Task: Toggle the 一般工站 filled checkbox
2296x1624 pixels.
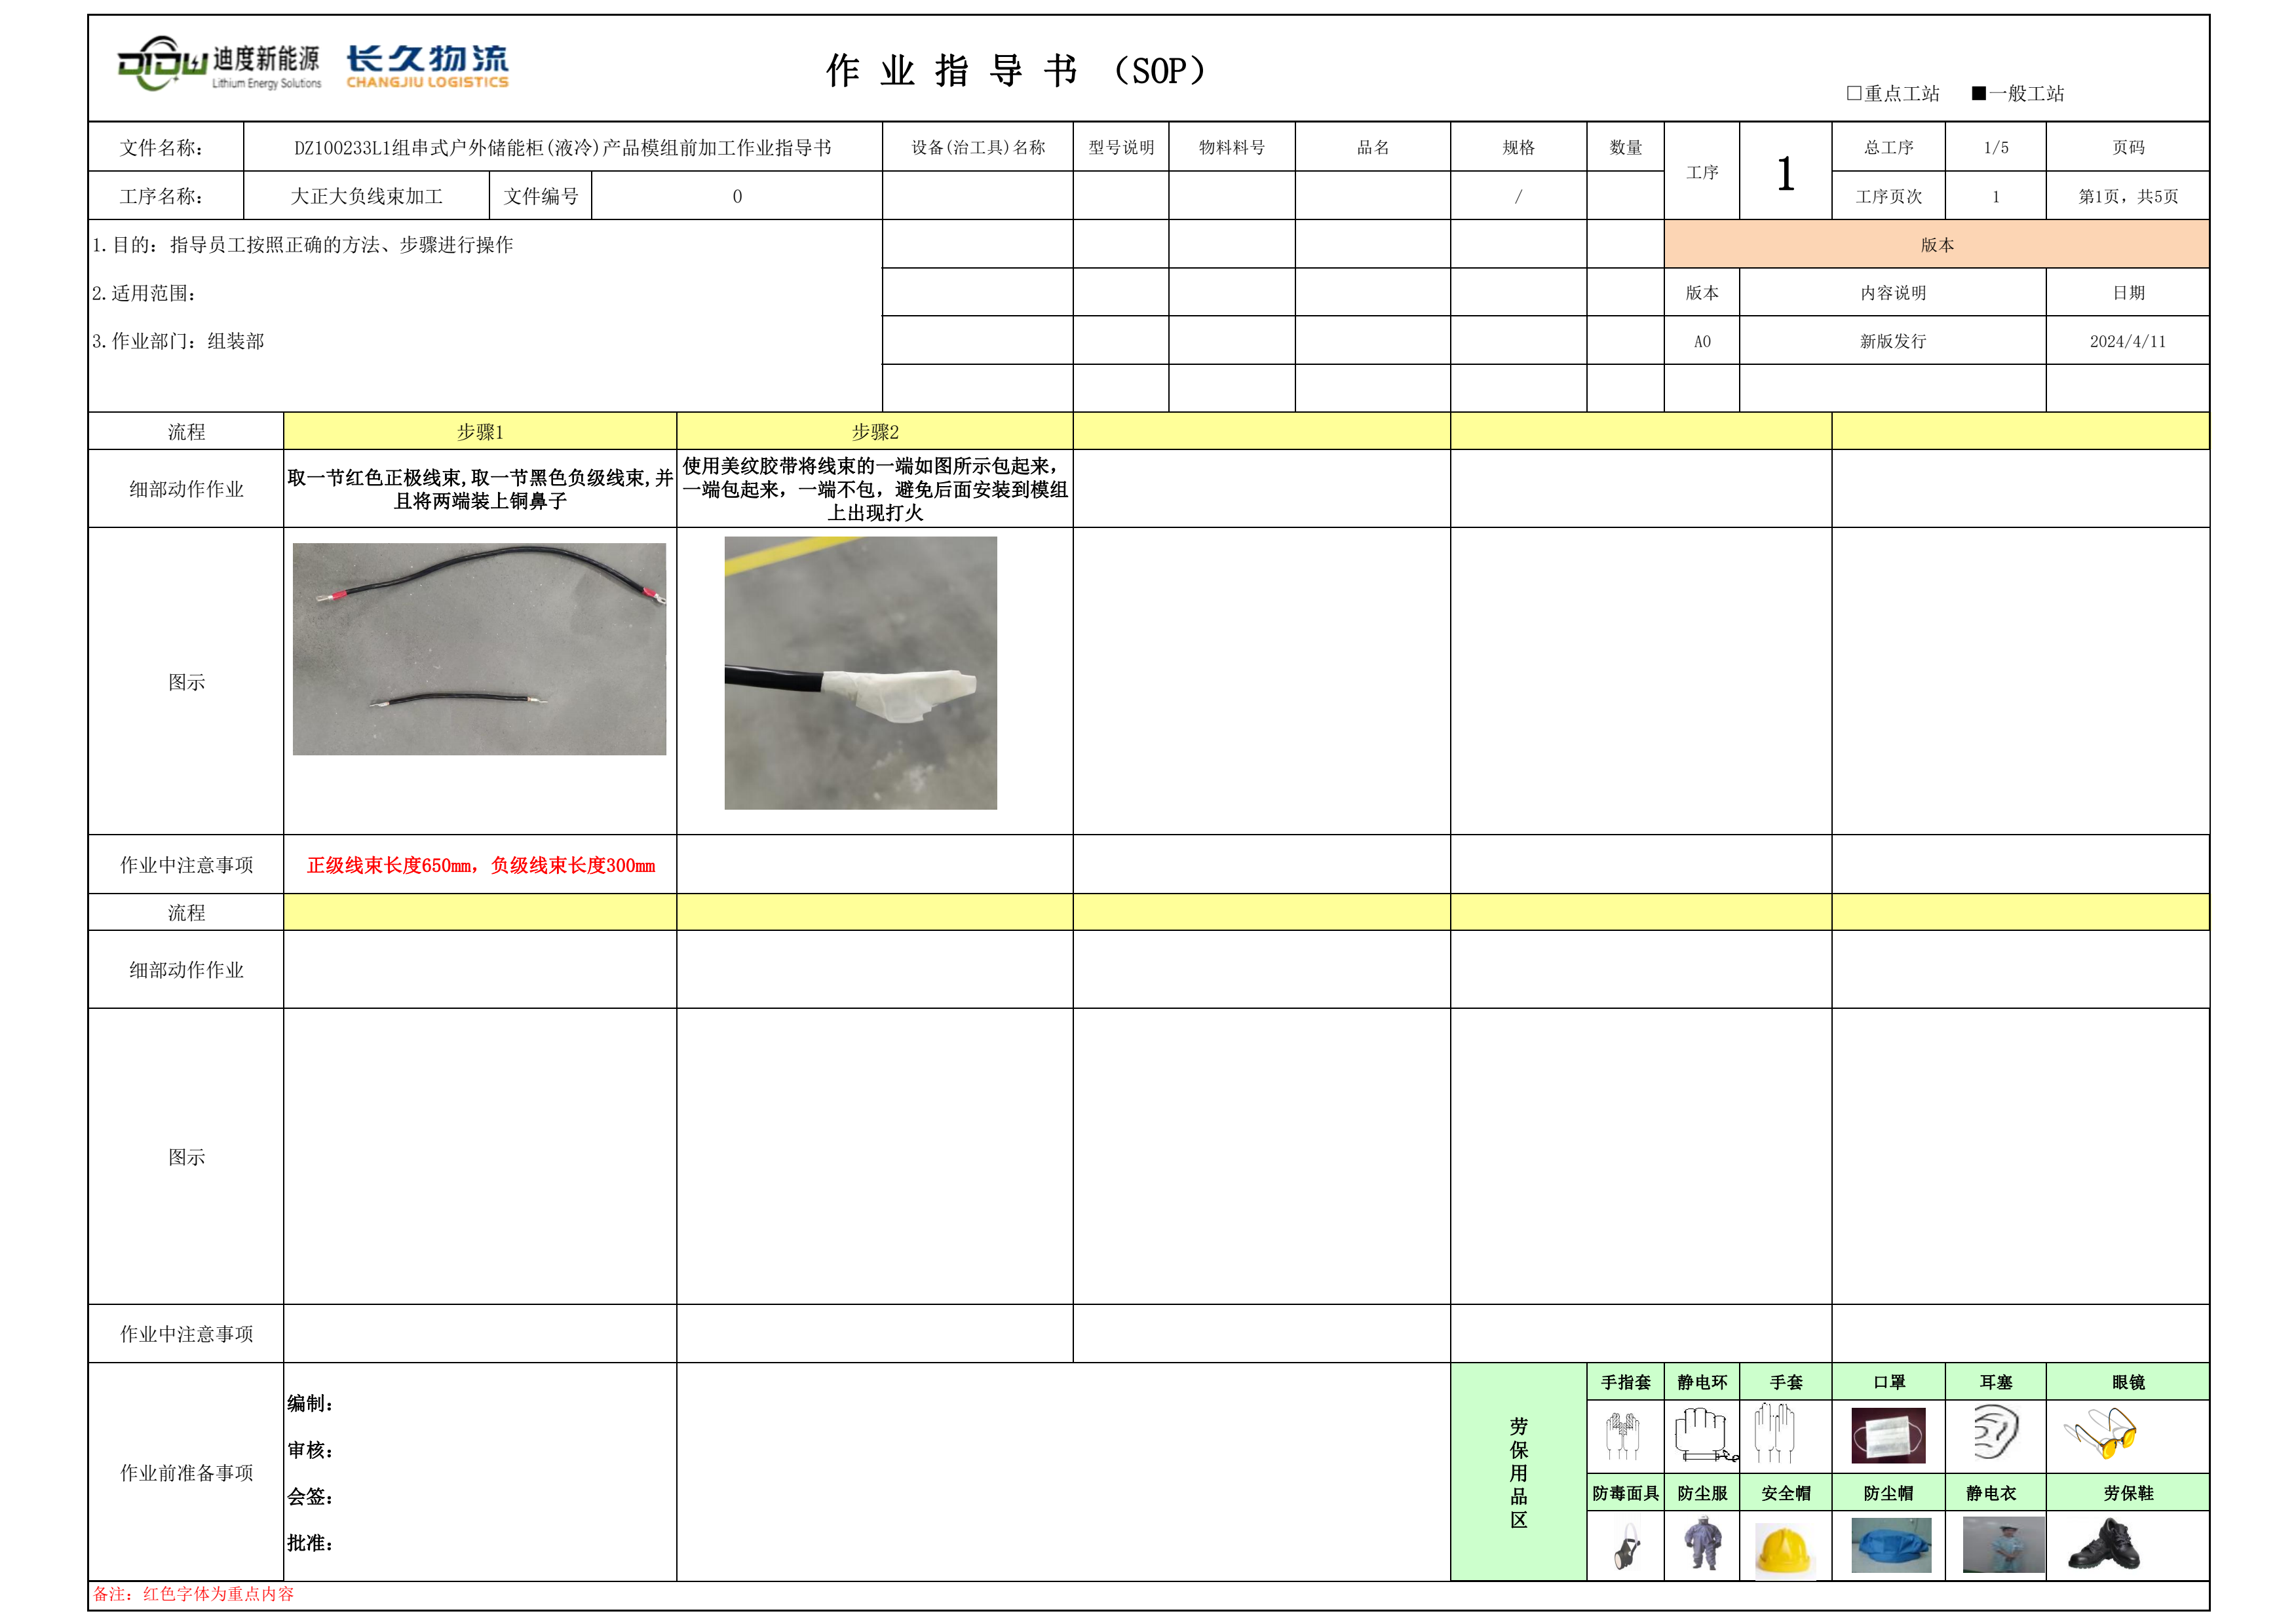Action: [1978, 93]
